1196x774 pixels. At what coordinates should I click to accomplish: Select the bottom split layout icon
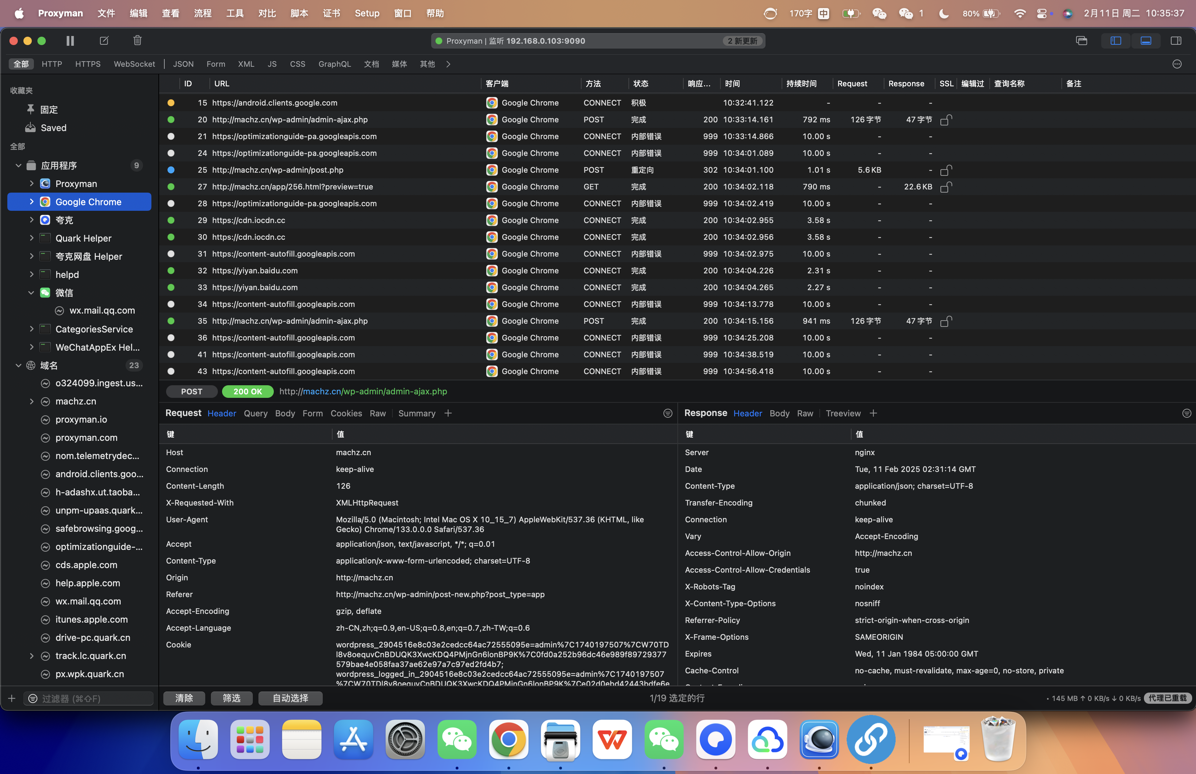1145,40
